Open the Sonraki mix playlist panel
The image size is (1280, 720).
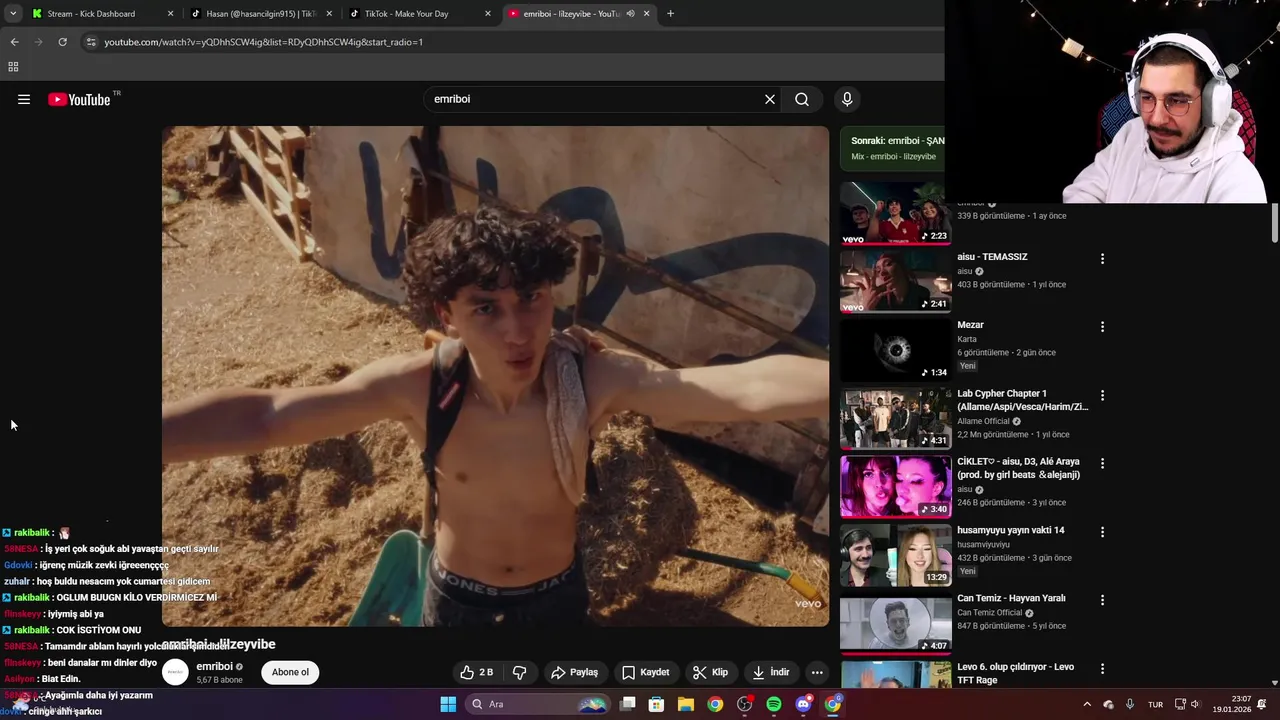click(892, 148)
